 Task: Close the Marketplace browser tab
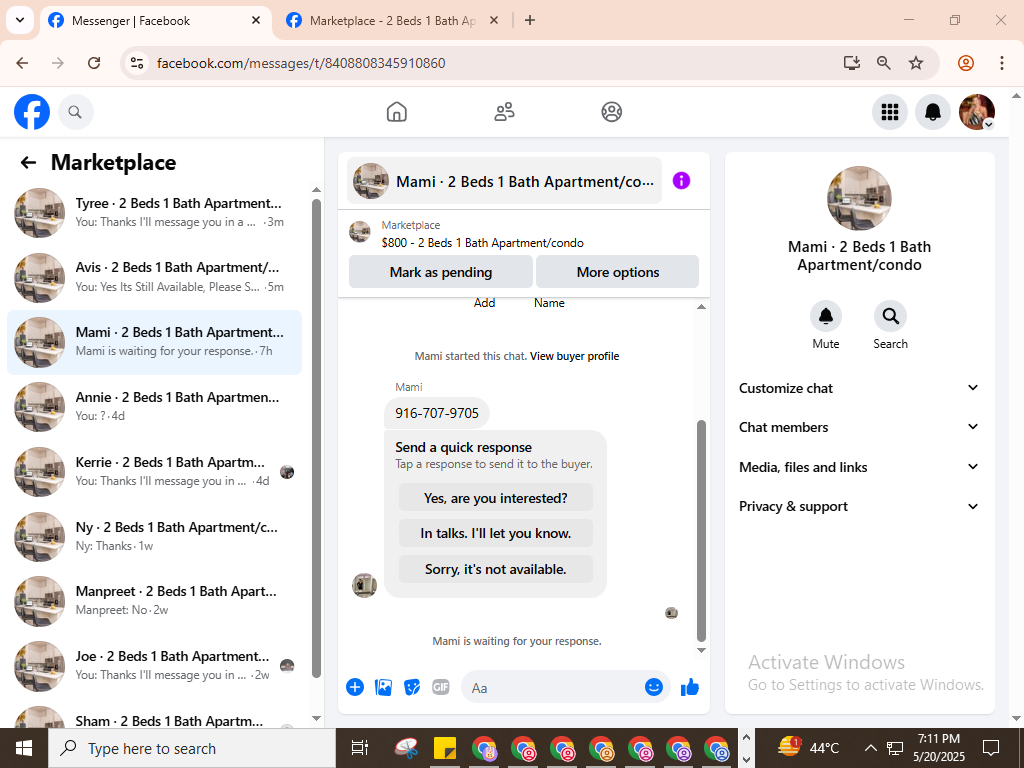pos(494,20)
